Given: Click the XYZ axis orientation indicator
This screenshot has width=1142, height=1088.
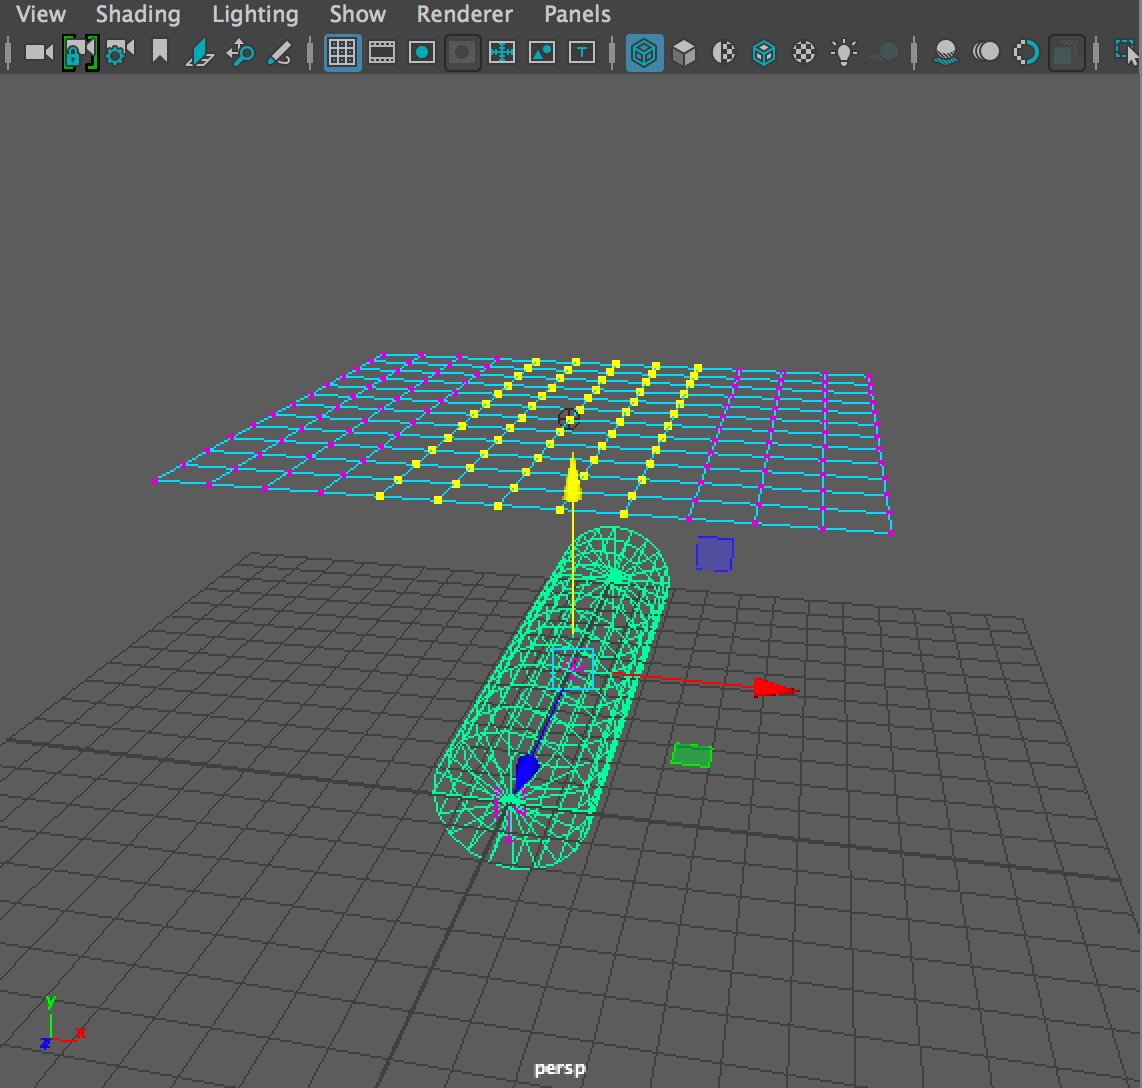Looking at the screenshot, I should tap(63, 1023).
